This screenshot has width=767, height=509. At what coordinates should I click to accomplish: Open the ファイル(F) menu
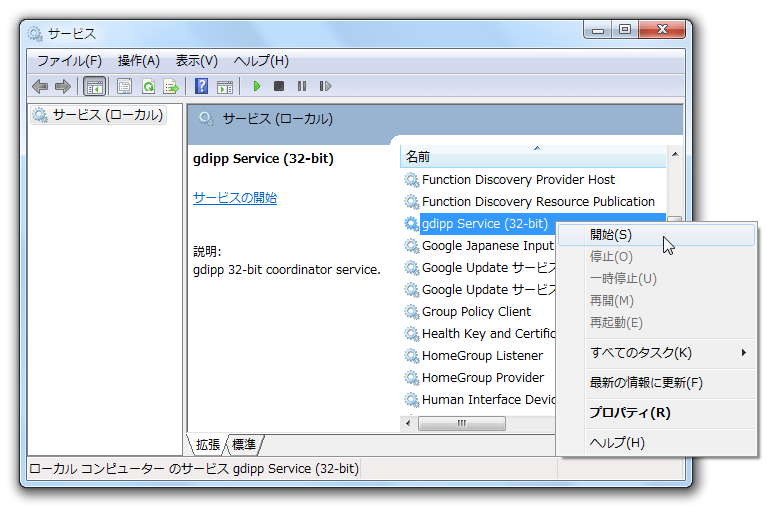(x=69, y=61)
